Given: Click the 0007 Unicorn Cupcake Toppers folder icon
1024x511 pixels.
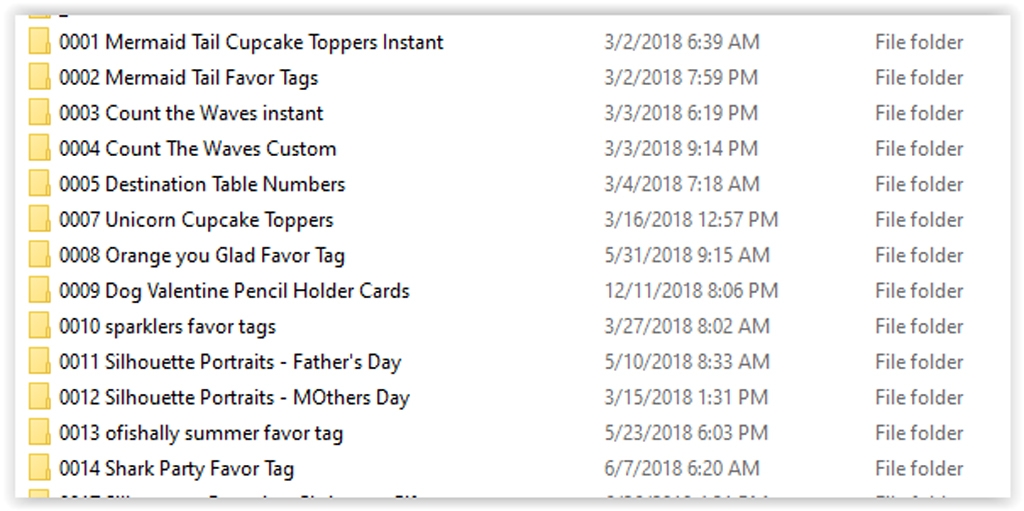Looking at the screenshot, I should (40, 220).
